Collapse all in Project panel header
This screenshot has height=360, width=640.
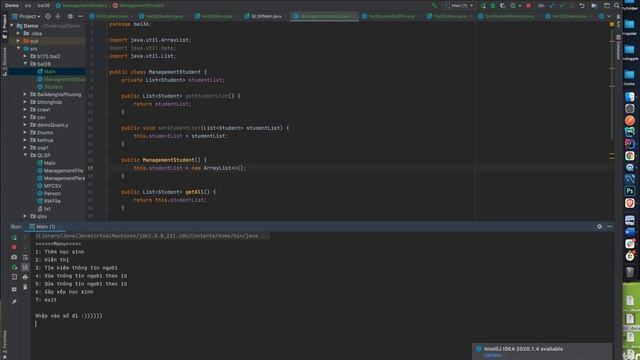point(58,16)
